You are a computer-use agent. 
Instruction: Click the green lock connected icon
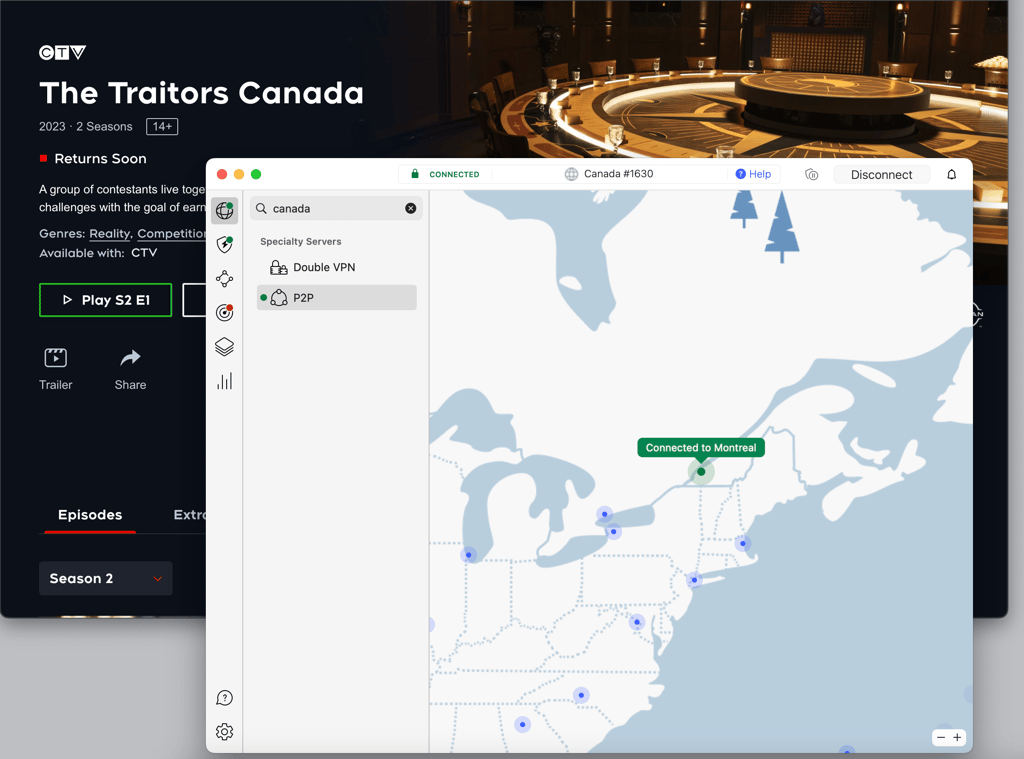415,174
